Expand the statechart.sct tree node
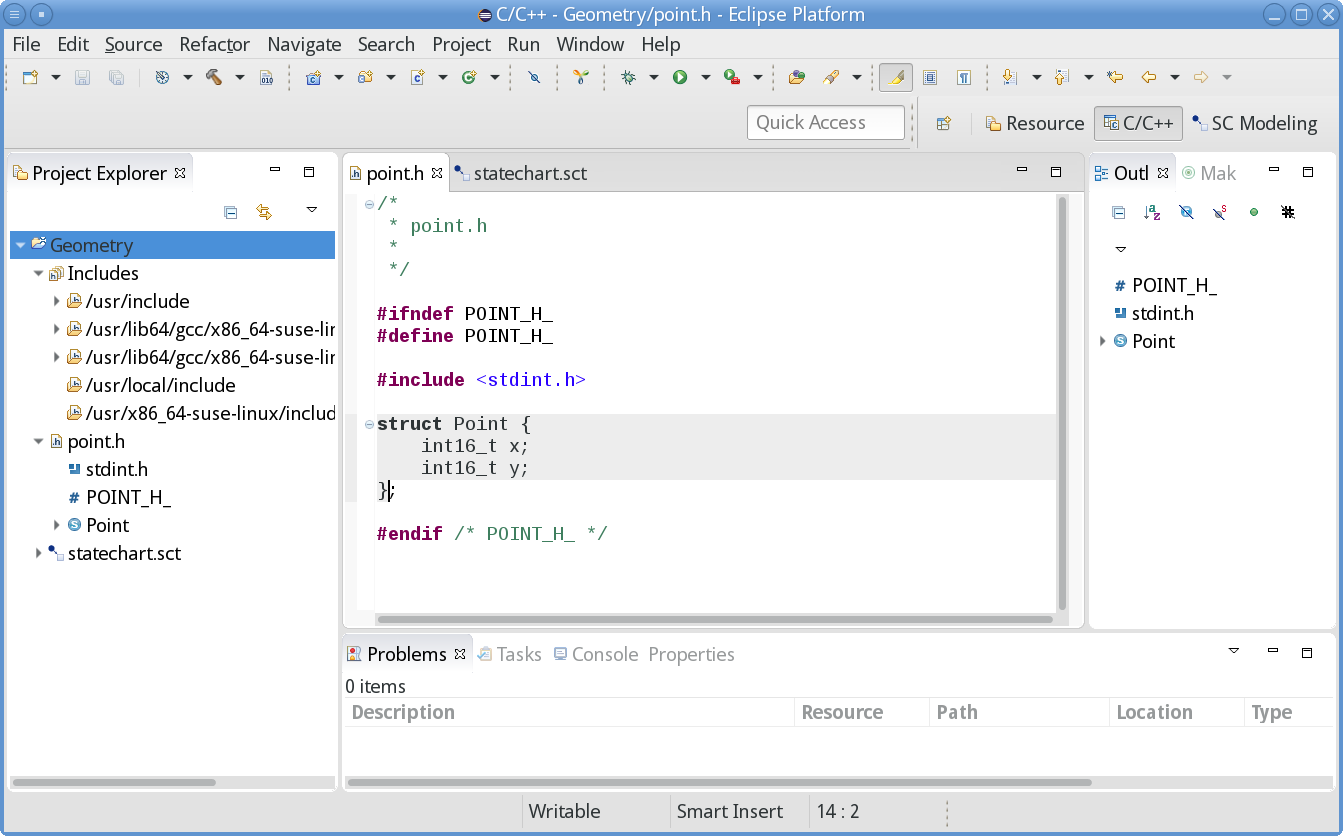Image resolution: width=1343 pixels, height=836 pixels. 39,553
